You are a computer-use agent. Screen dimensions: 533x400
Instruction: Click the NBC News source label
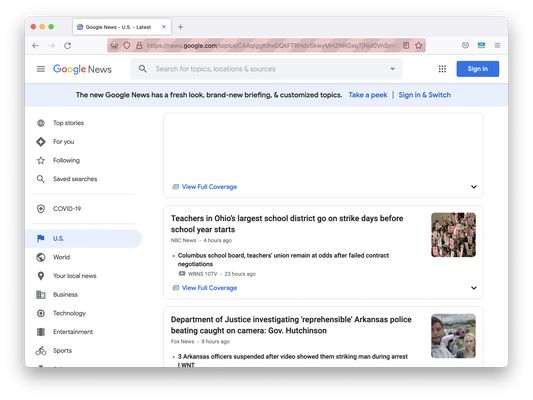(x=184, y=240)
